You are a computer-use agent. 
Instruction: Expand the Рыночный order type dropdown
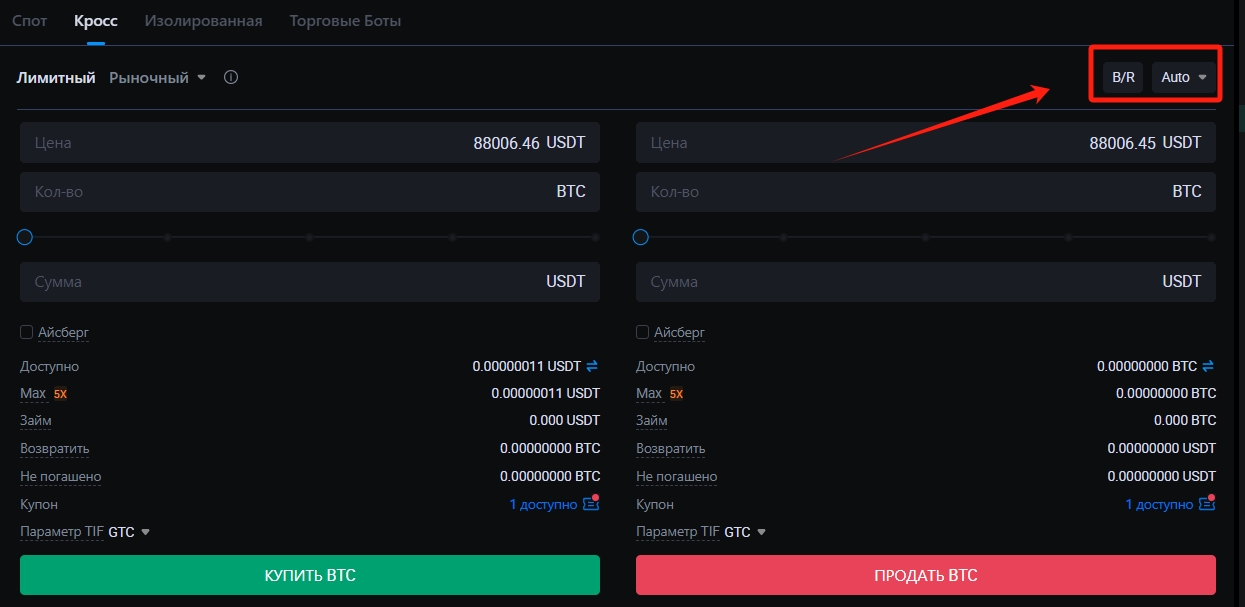pyautogui.click(x=158, y=77)
